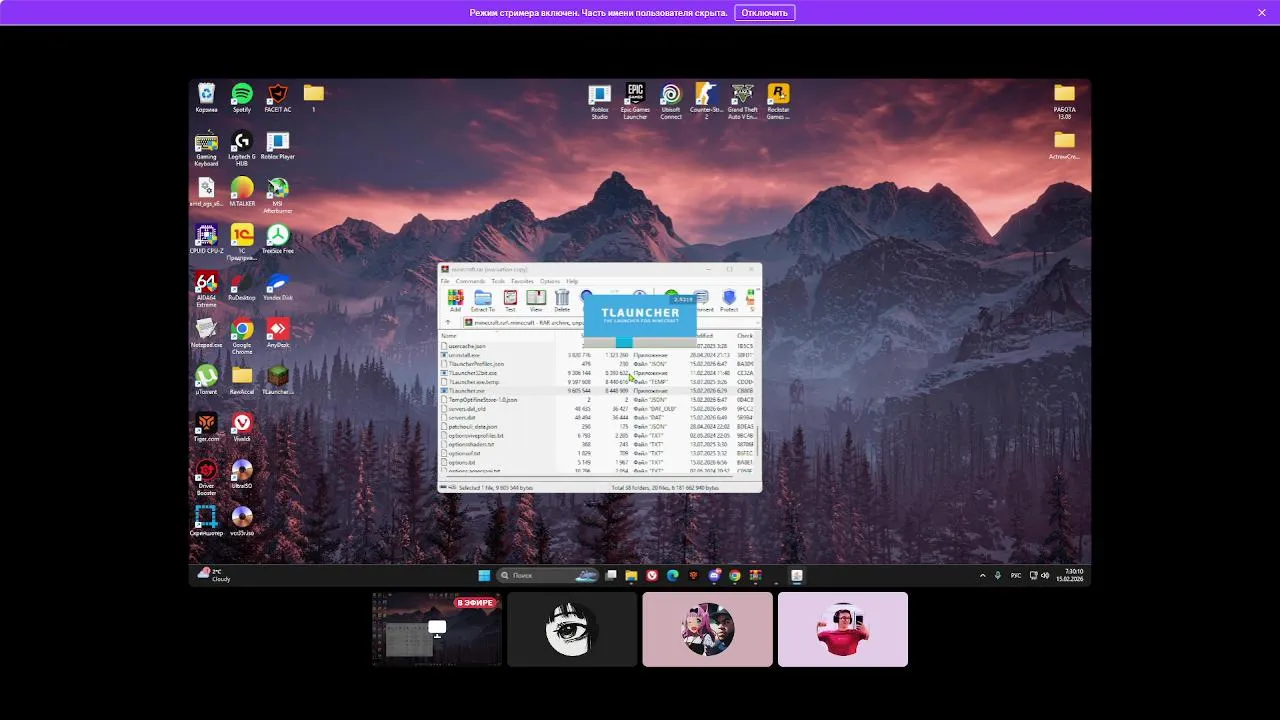Screen dimensions: 1280x720
Task: Open the Favorites menu in WinRAR
Action: pyautogui.click(x=522, y=281)
